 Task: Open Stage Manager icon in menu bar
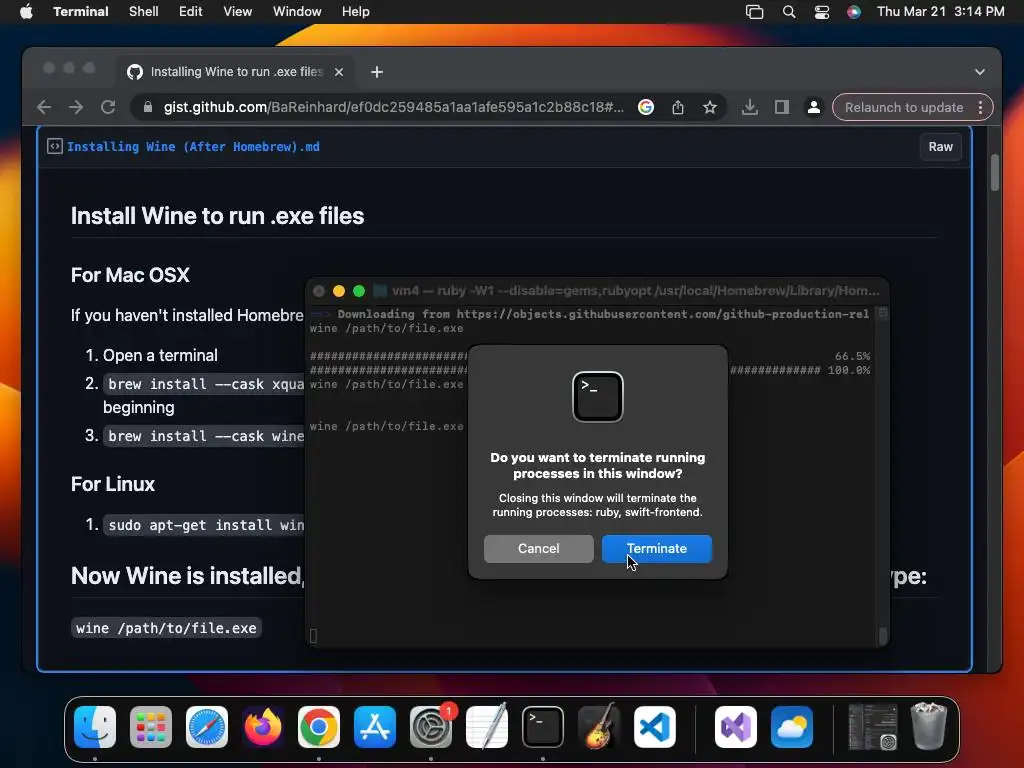pos(754,12)
